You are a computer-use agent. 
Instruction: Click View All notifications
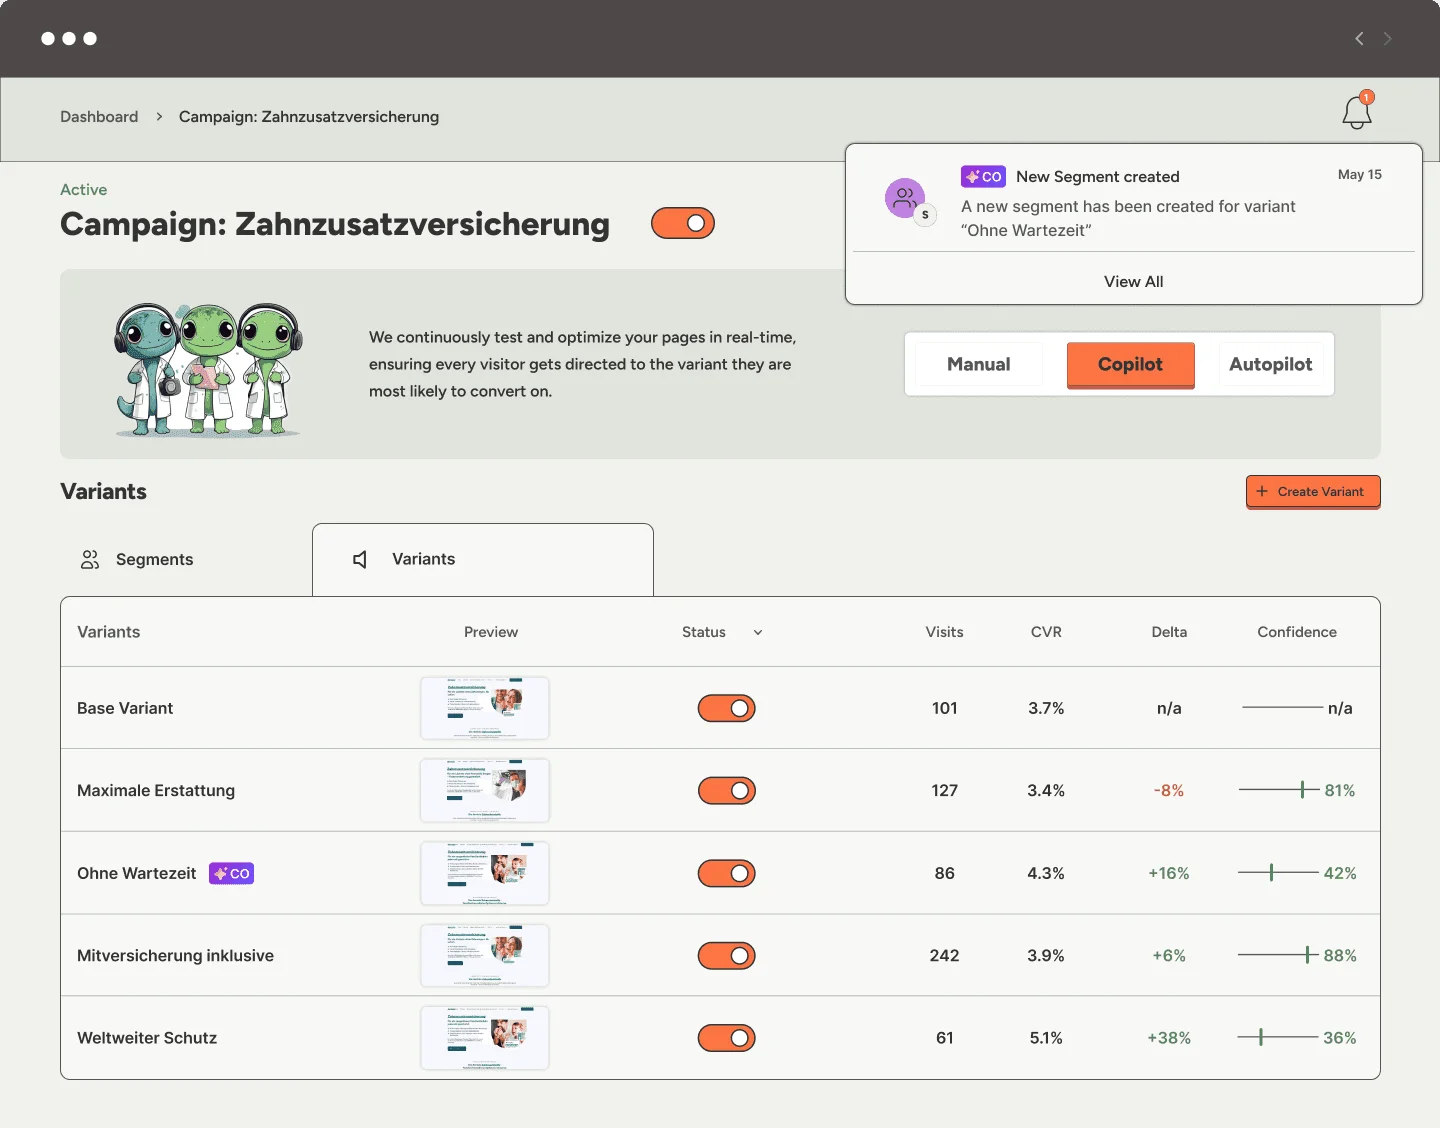pyautogui.click(x=1134, y=282)
